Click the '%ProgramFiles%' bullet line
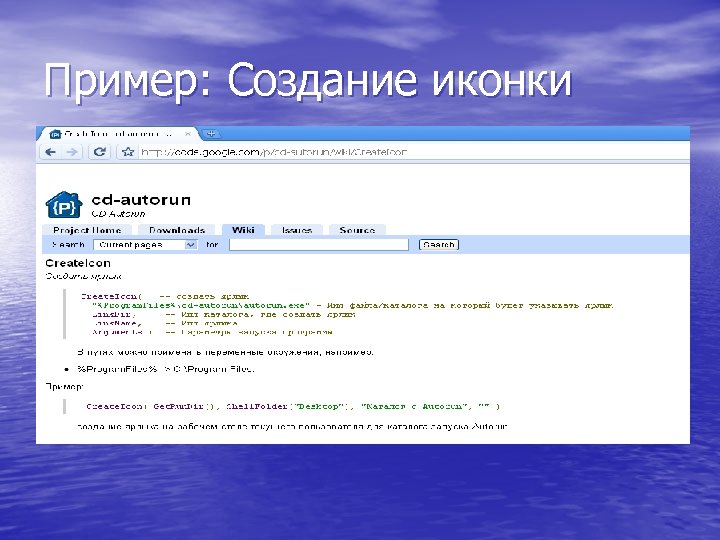Screen dimensions: 720x540 (166, 369)
